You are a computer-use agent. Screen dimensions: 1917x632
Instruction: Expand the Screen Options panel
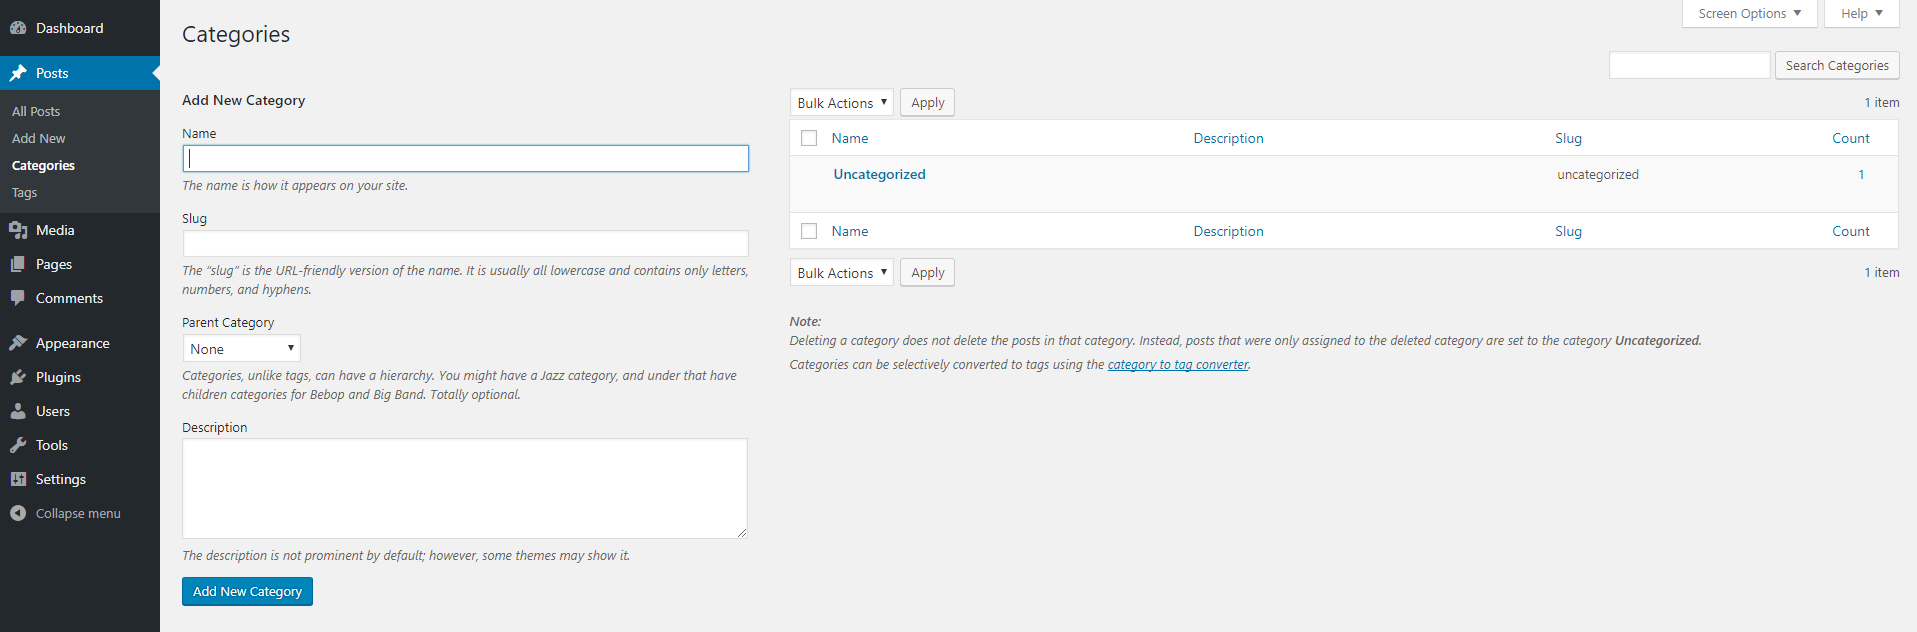[1748, 13]
